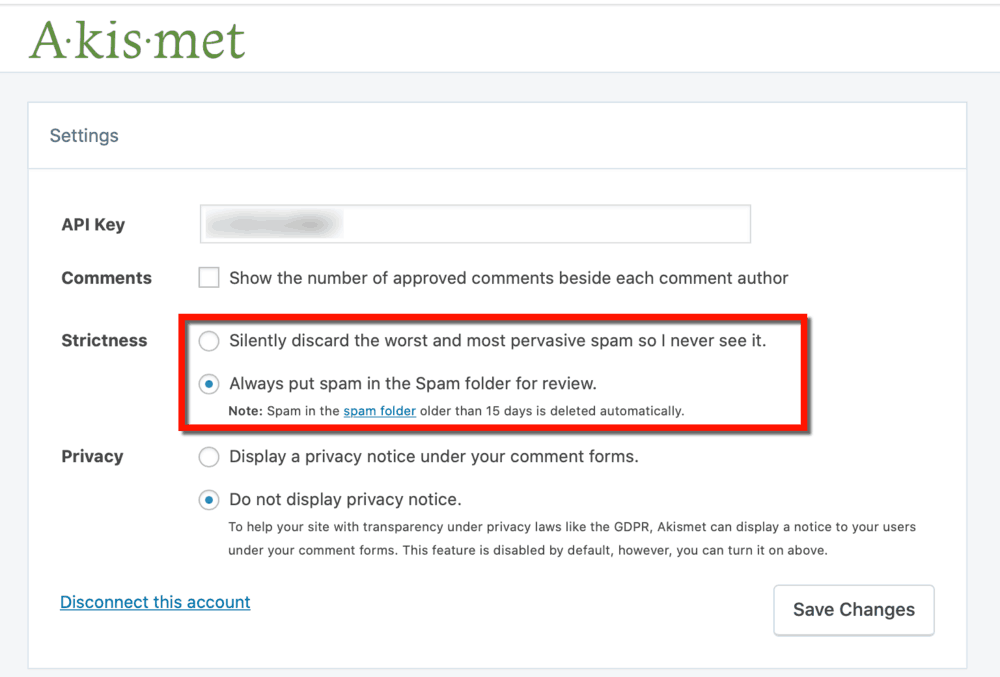The image size is (1000, 677).
Task: Select silently discard pervasive spam option
Action: [x=209, y=341]
